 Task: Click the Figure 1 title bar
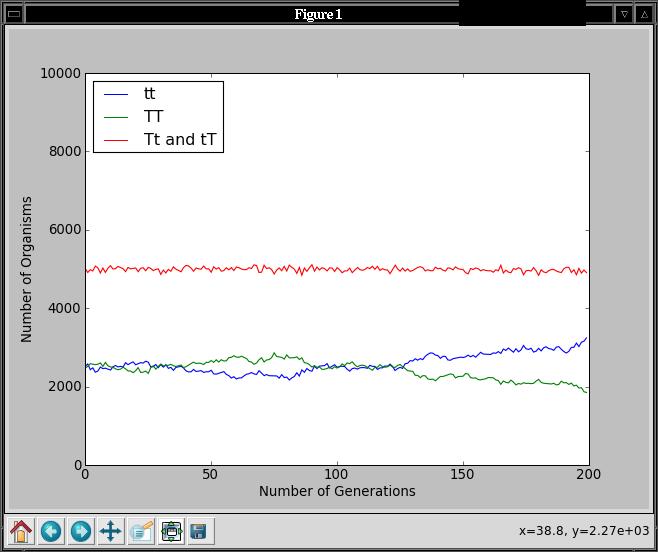[x=318, y=14]
